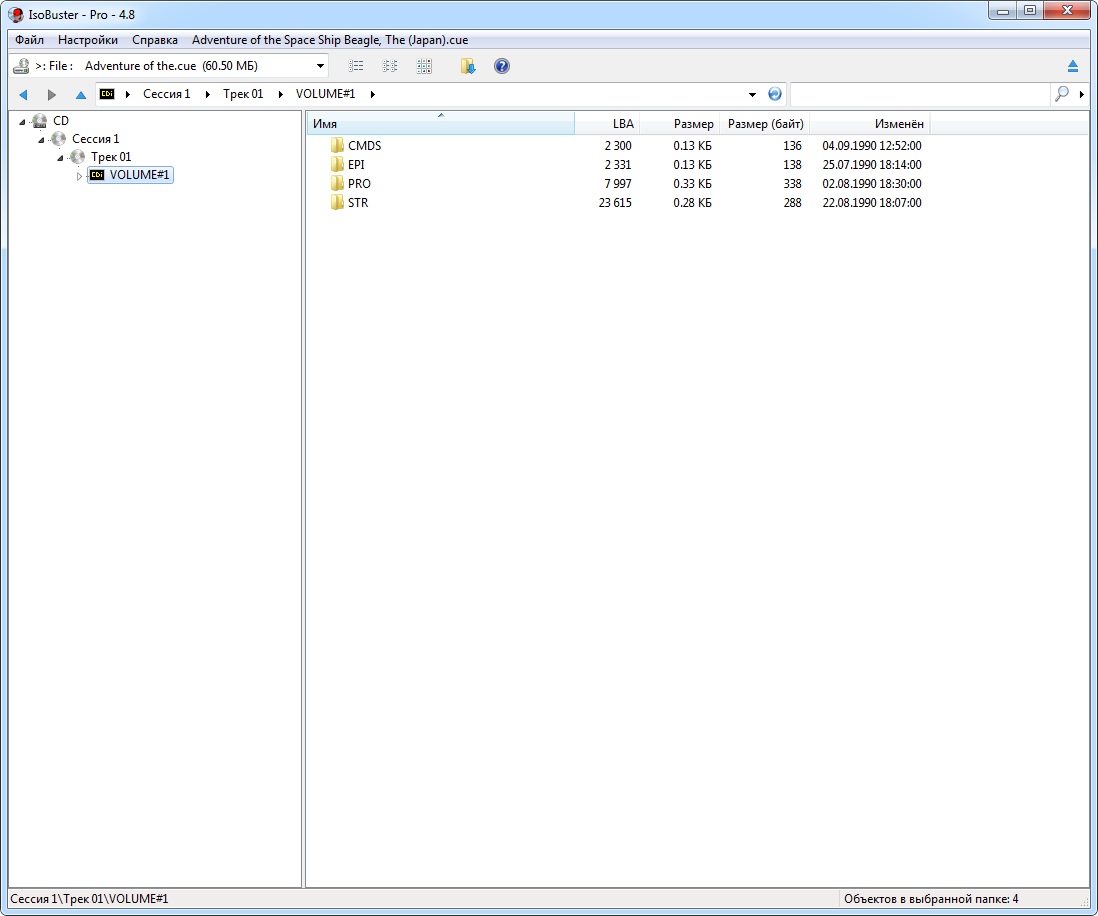This screenshot has height=916, width=1098.
Task: Click the CD disc icon in tree
Action: coord(40,120)
